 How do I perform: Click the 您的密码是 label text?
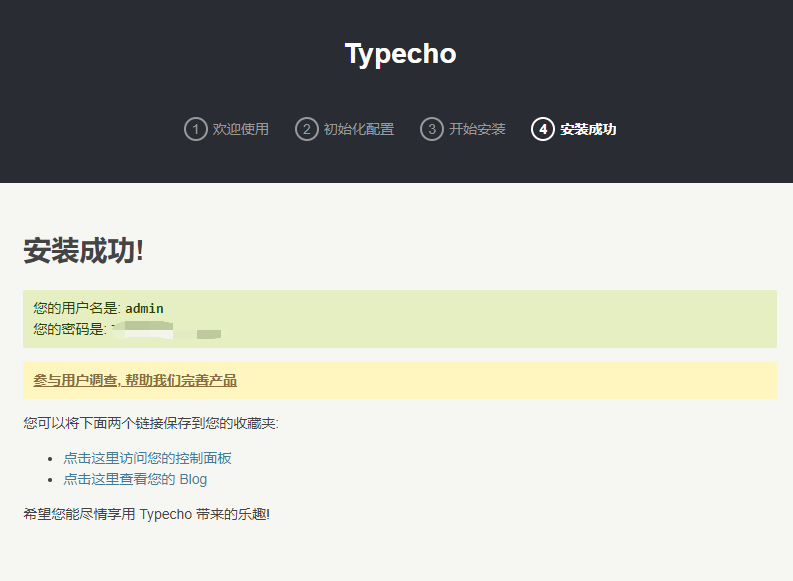coord(69,330)
